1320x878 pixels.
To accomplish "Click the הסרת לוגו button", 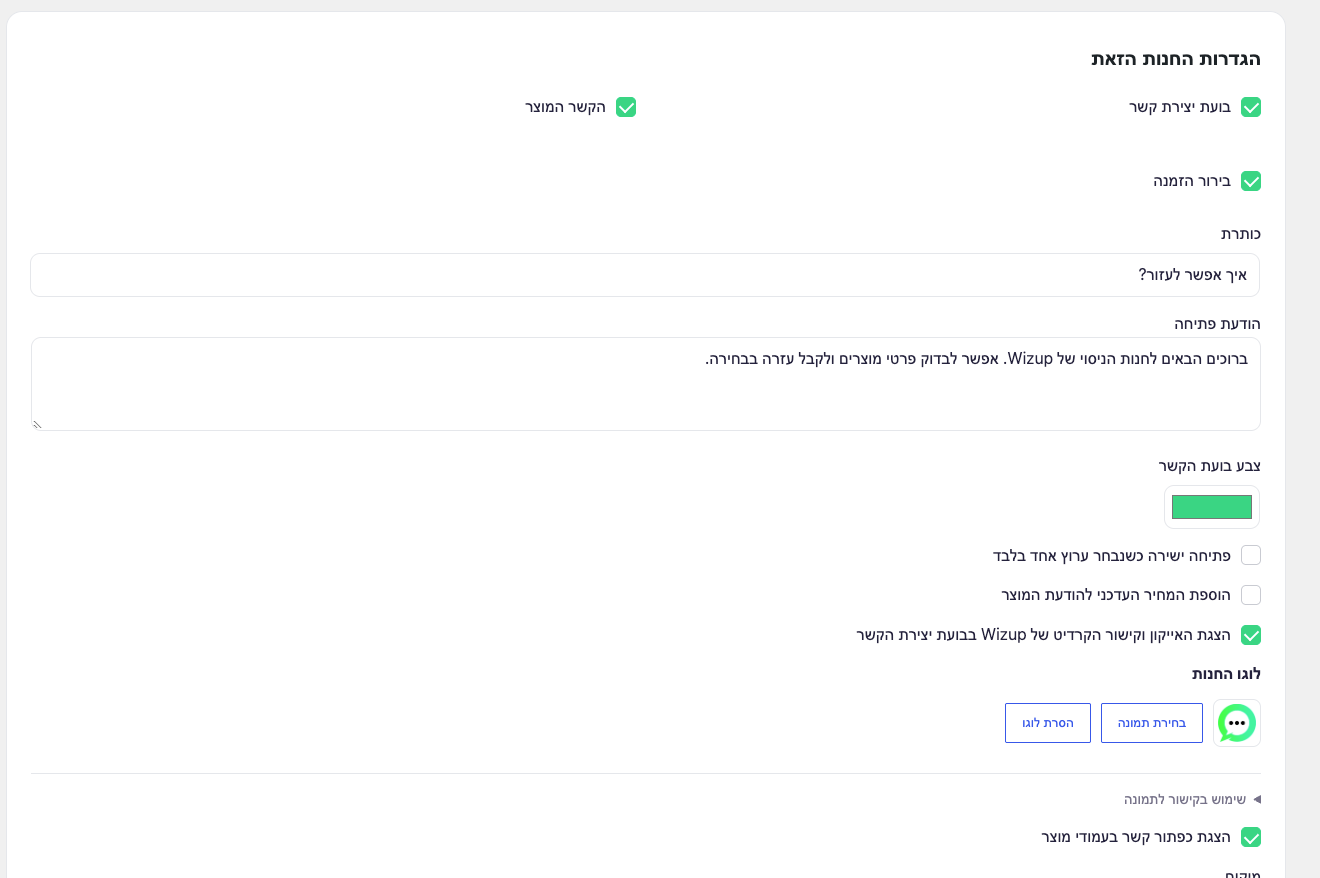I will (1048, 723).
